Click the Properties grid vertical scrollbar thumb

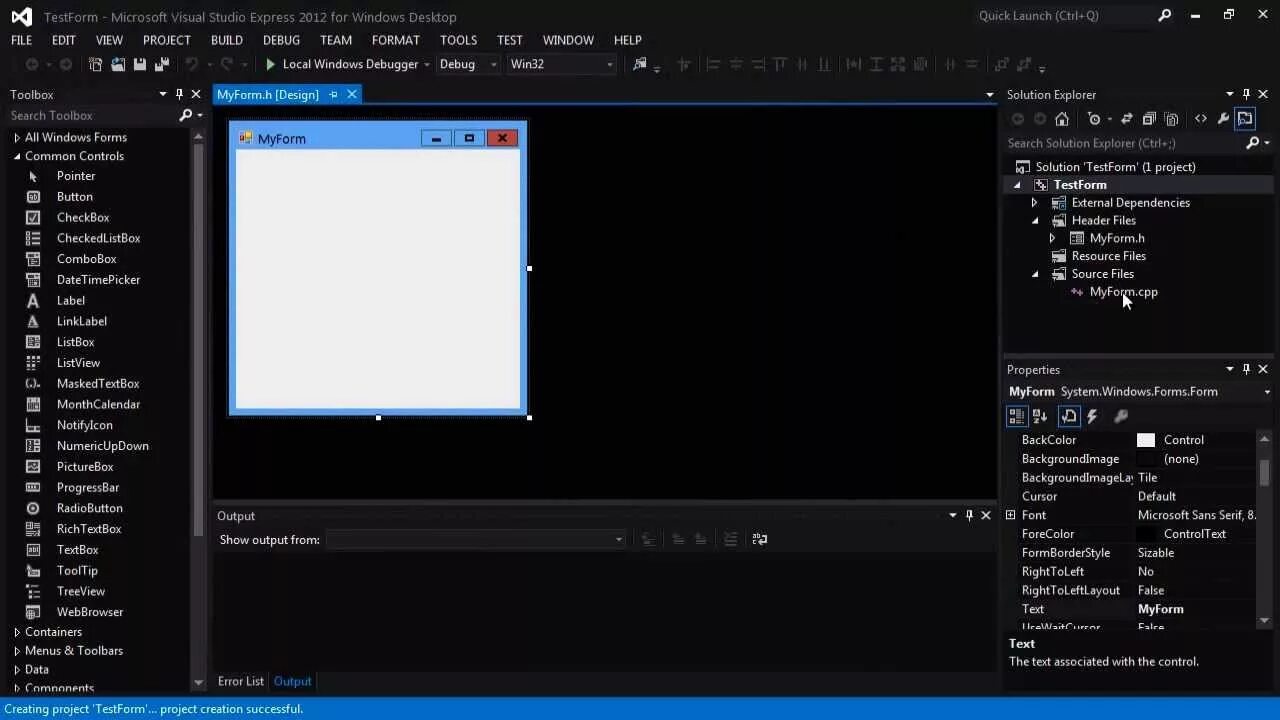pyautogui.click(x=1264, y=472)
